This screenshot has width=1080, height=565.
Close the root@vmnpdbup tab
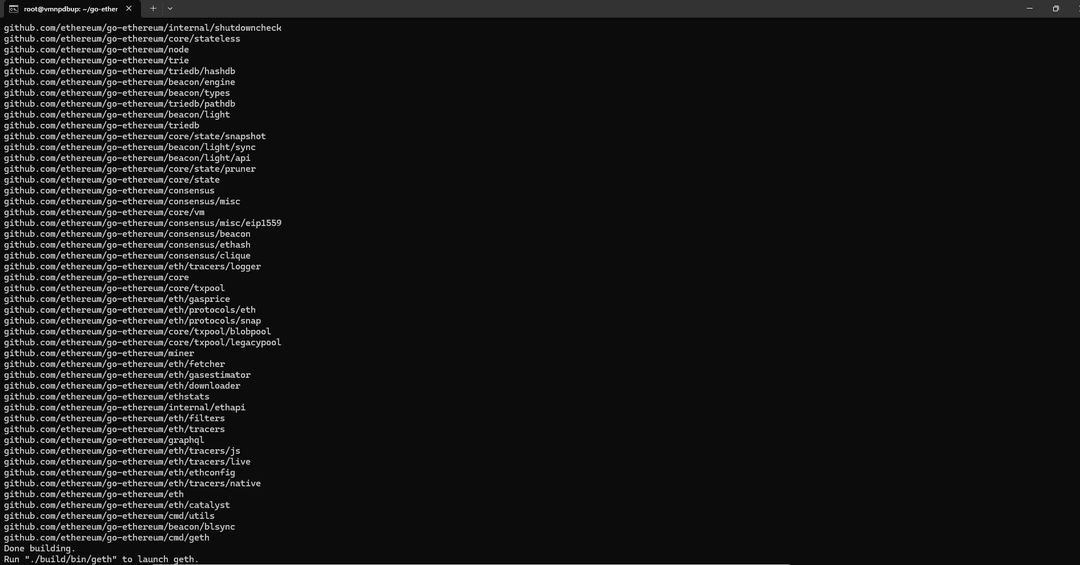click(131, 8)
